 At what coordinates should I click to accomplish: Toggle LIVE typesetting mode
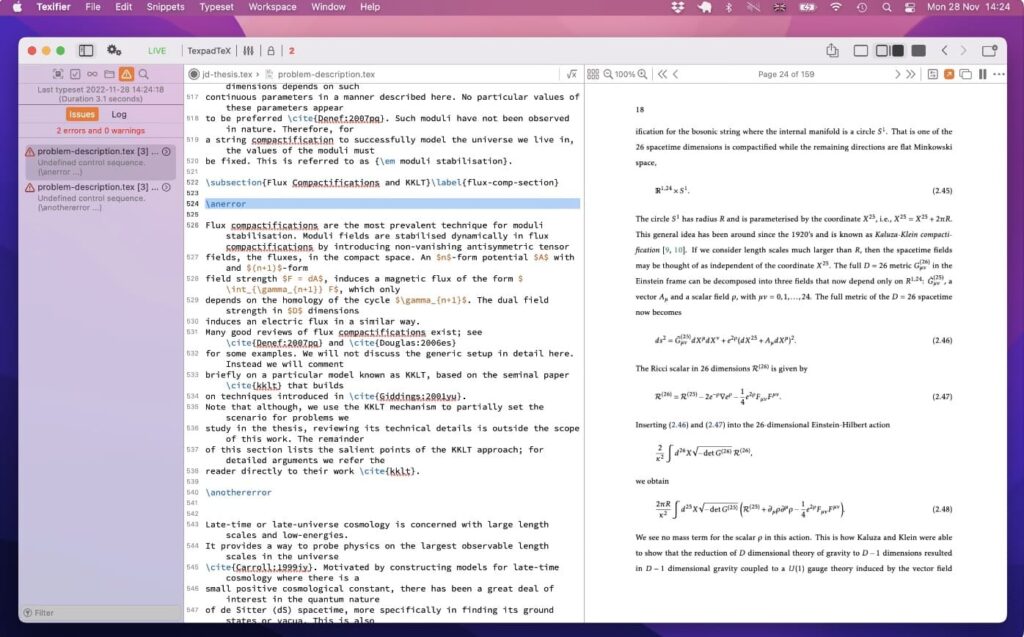tap(157, 49)
